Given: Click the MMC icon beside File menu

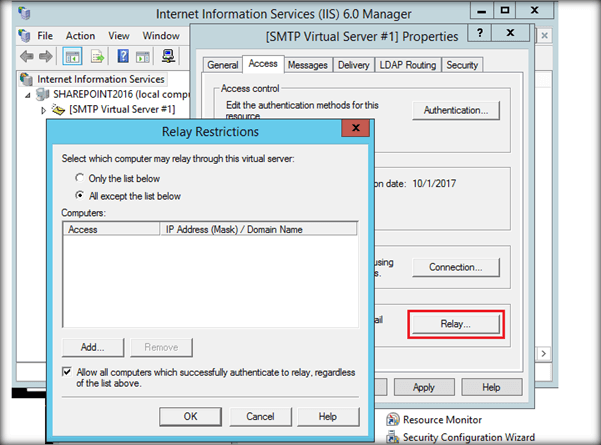Looking at the screenshot, I should tap(24, 36).
